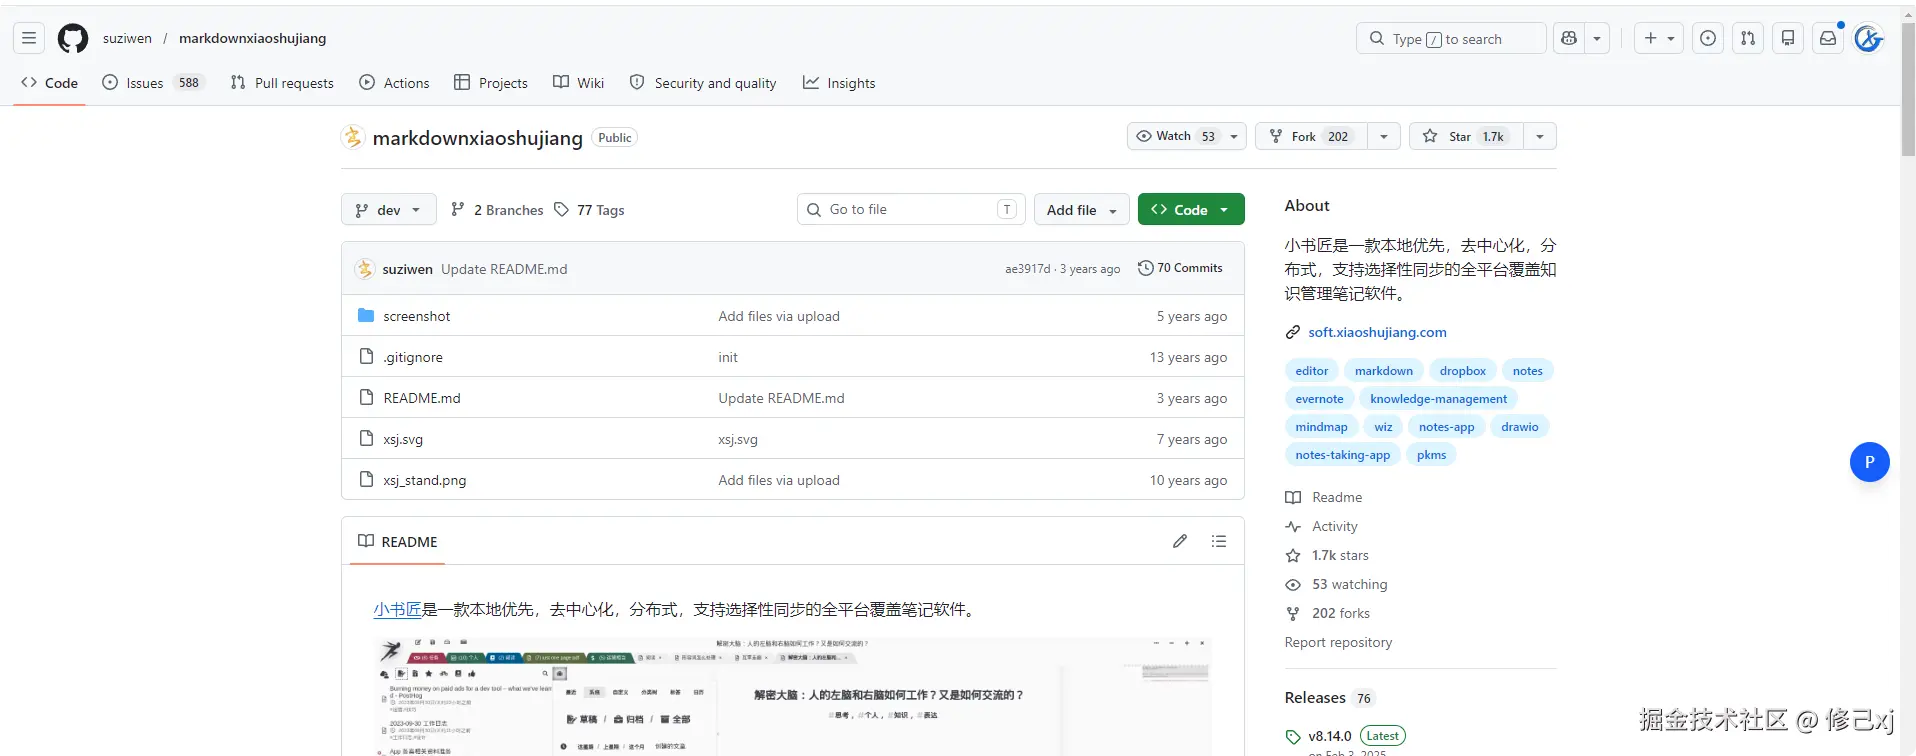Open the user avatar menu
Screen dimensions: 1916x756
1868,38
